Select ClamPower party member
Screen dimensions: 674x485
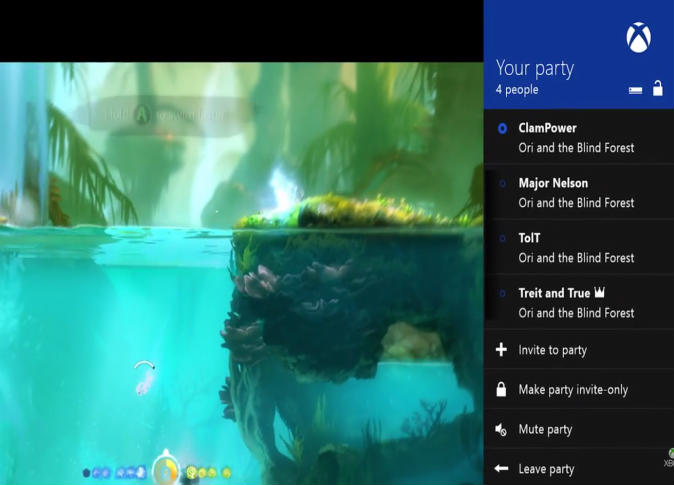click(579, 137)
